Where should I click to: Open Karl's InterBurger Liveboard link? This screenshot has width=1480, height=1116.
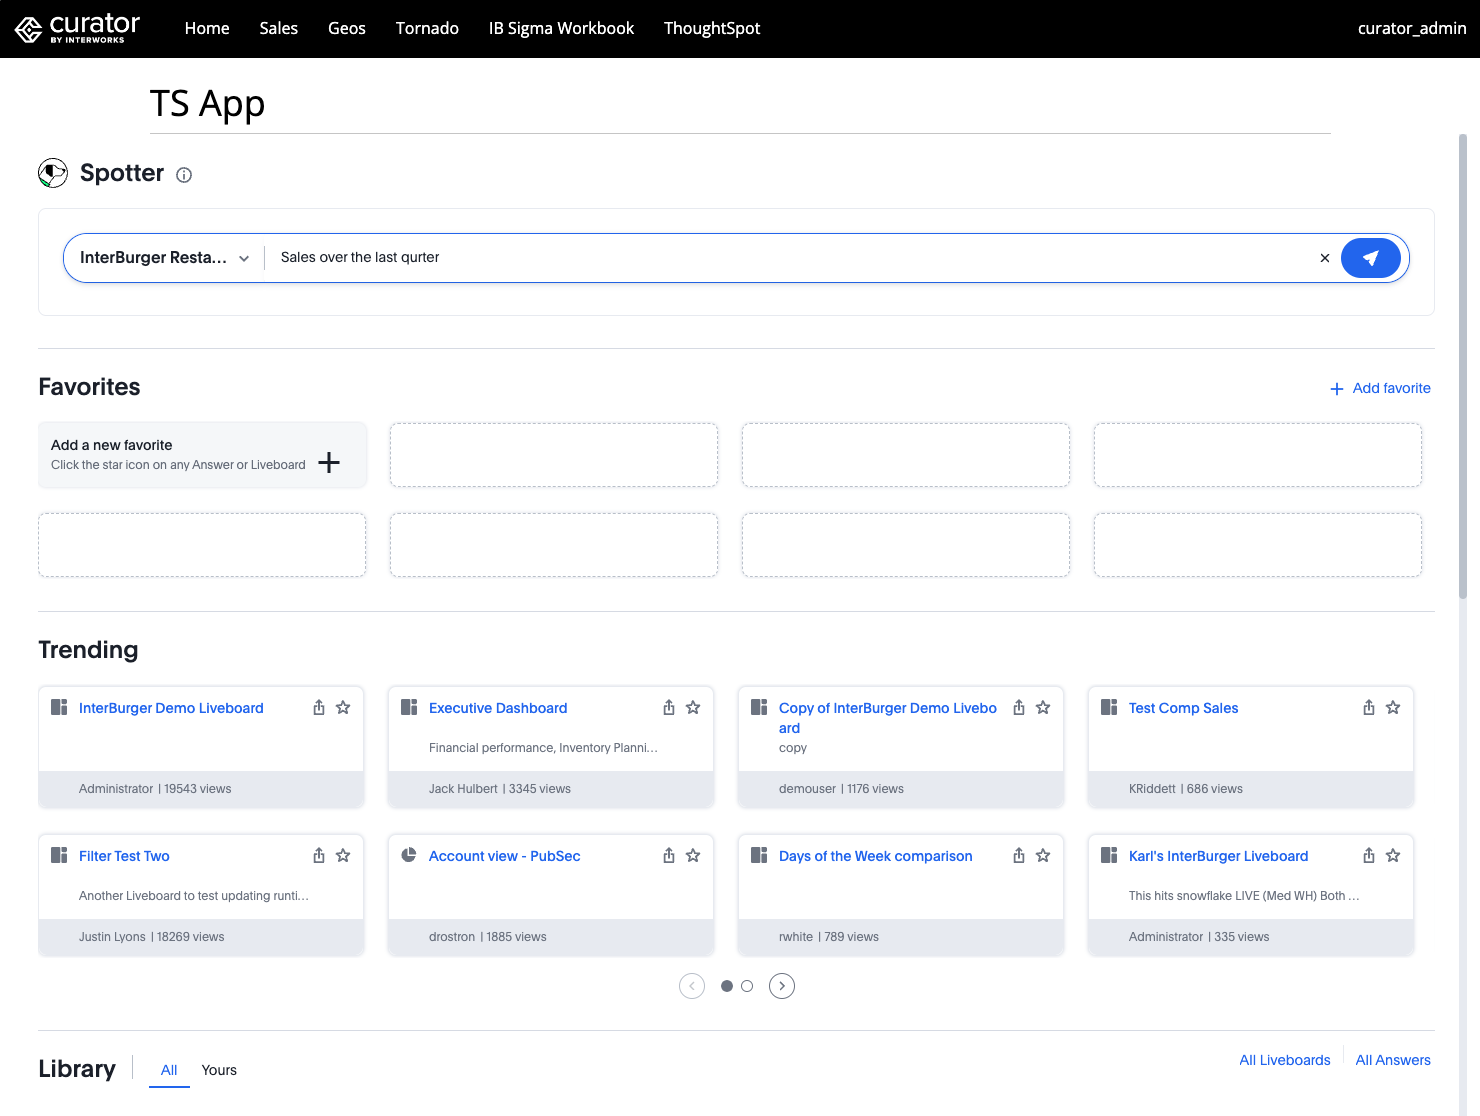tap(1218, 856)
